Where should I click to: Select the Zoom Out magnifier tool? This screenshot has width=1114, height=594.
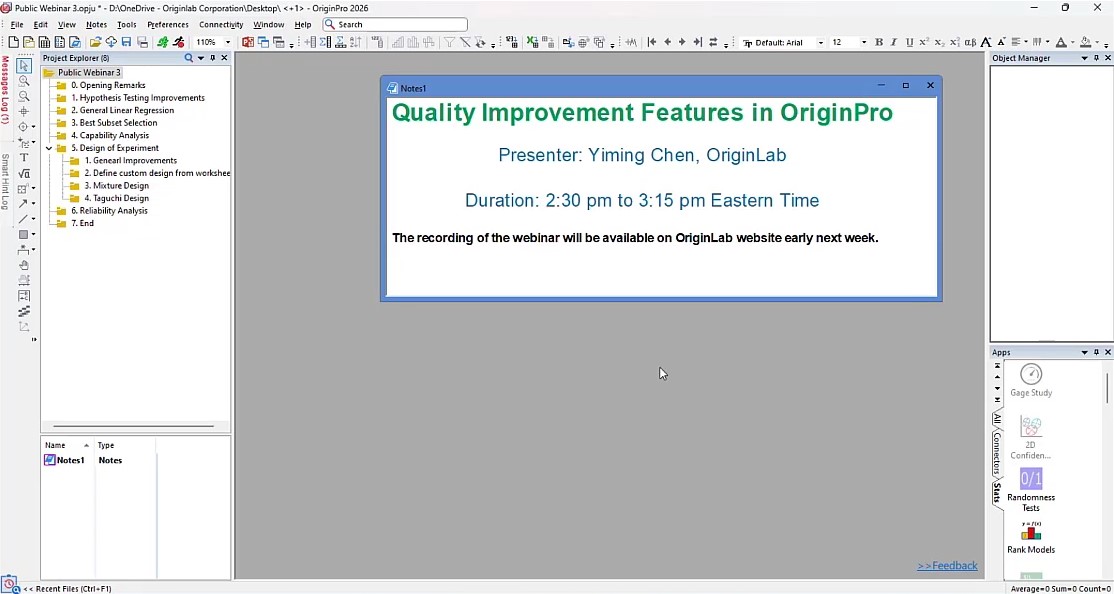[x=23, y=96]
